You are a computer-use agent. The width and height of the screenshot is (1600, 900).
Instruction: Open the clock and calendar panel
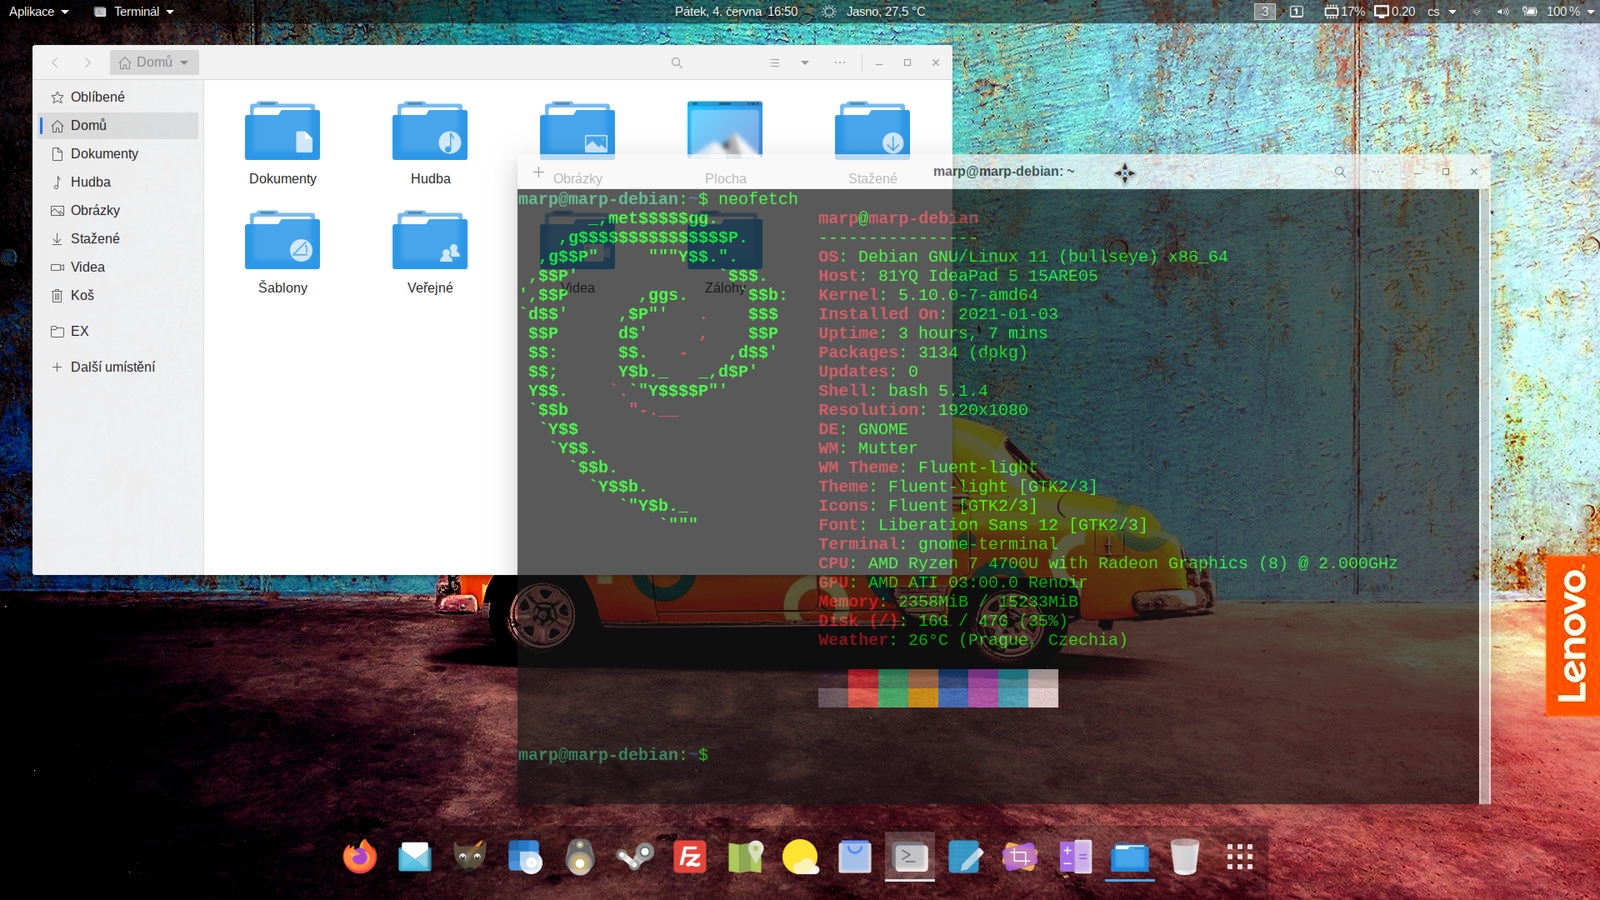click(x=736, y=12)
